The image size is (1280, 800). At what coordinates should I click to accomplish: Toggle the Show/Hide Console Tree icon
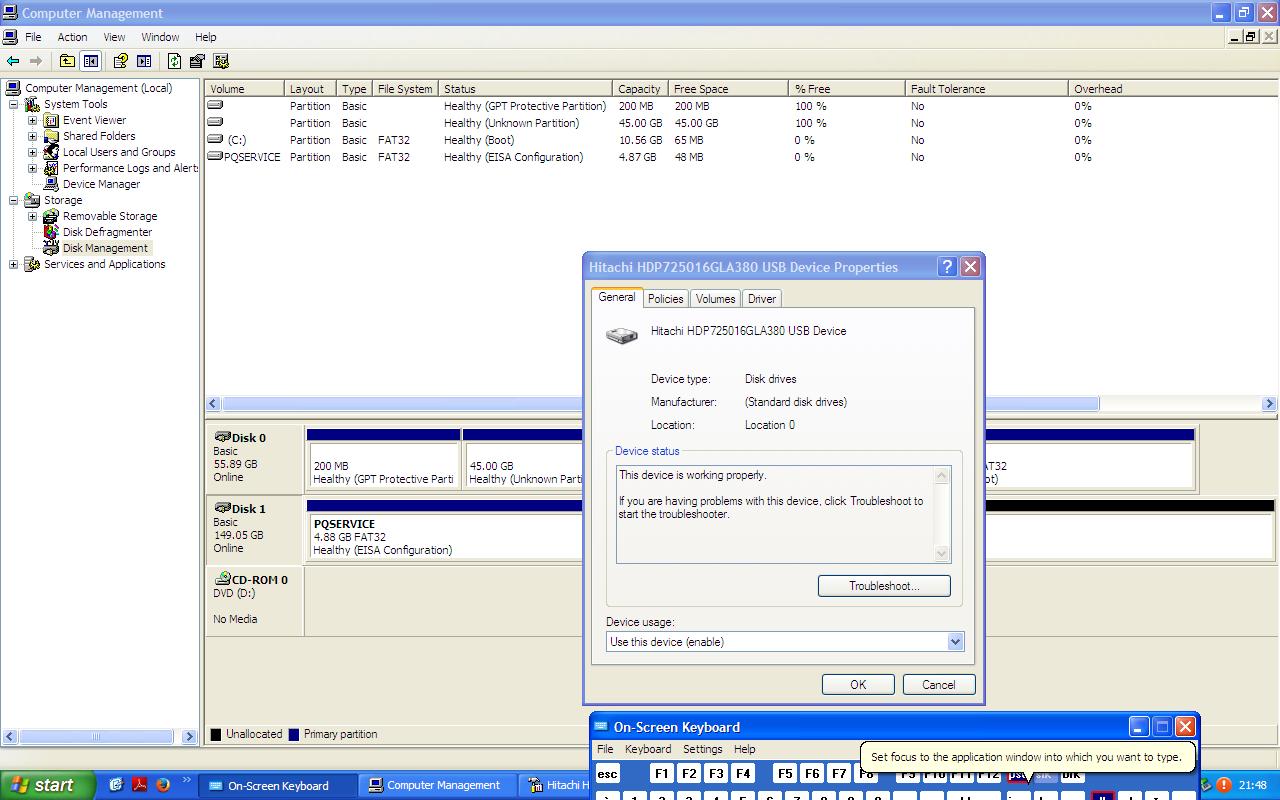click(x=91, y=61)
